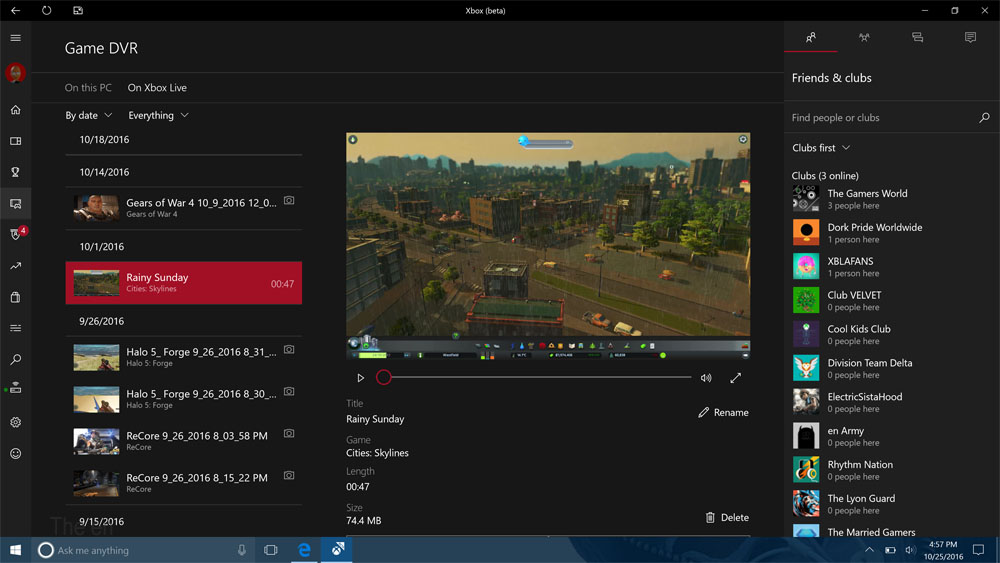Open Connection console icon in sidebar
This screenshot has height=563, width=1000.
click(15, 388)
